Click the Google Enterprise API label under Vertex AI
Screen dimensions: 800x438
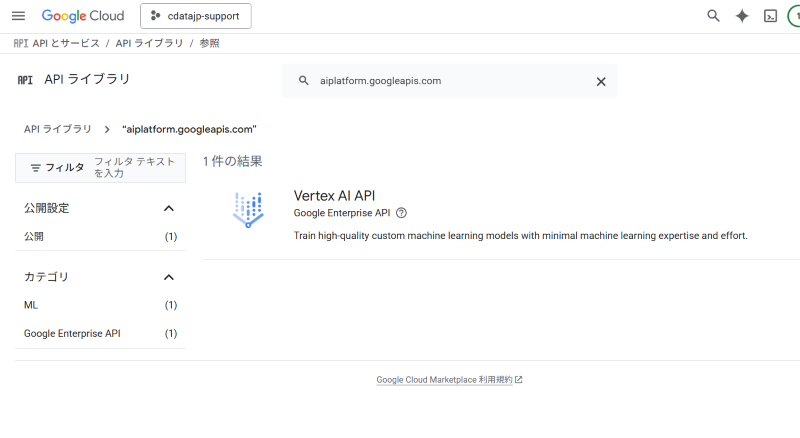(x=342, y=213)
